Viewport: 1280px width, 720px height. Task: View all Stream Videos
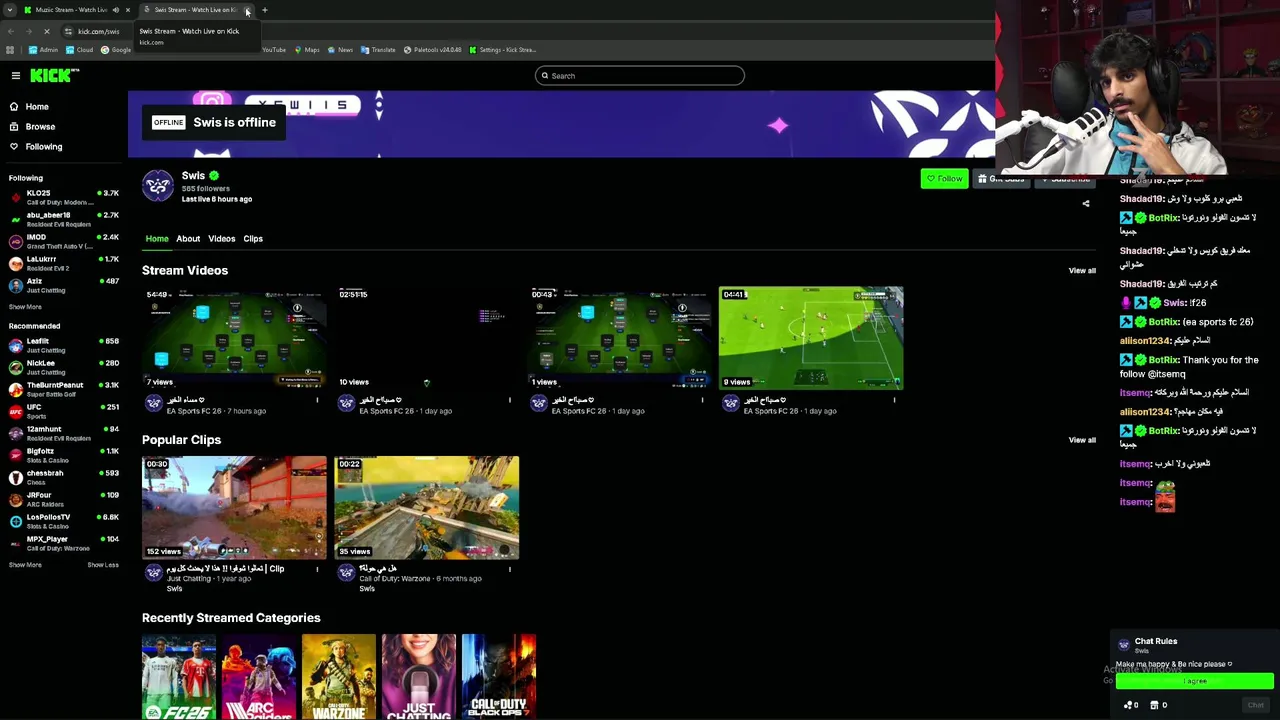coord(1082,271)
